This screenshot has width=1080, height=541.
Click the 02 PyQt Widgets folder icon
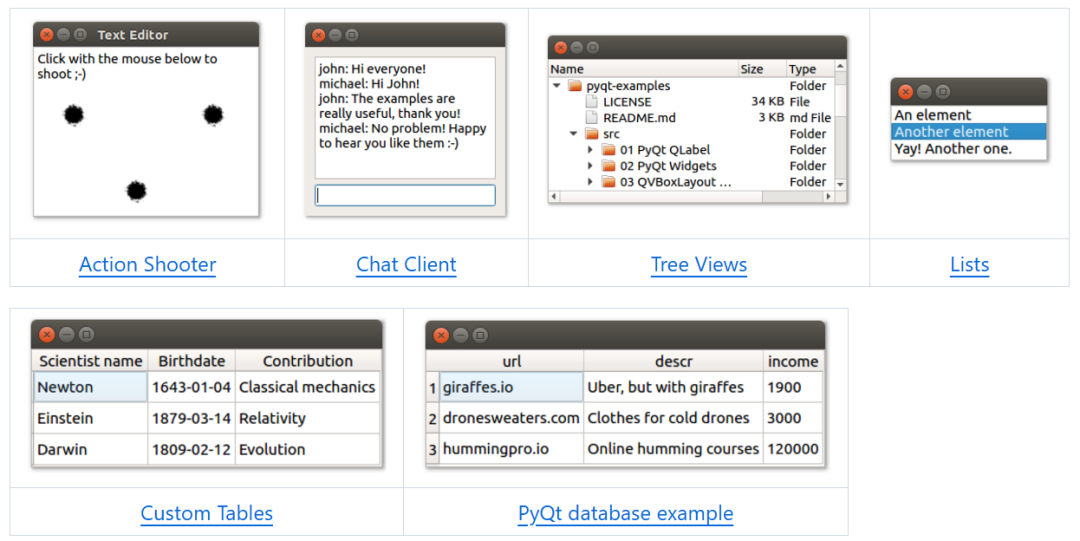click(x=608, y=166)
